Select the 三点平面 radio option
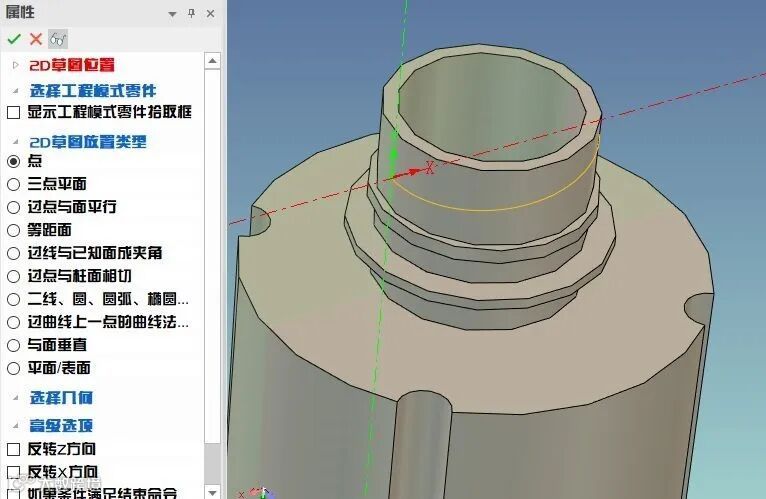Image resolution: width=766 pixels, height=499 pixels. click(x=14, y=184)
